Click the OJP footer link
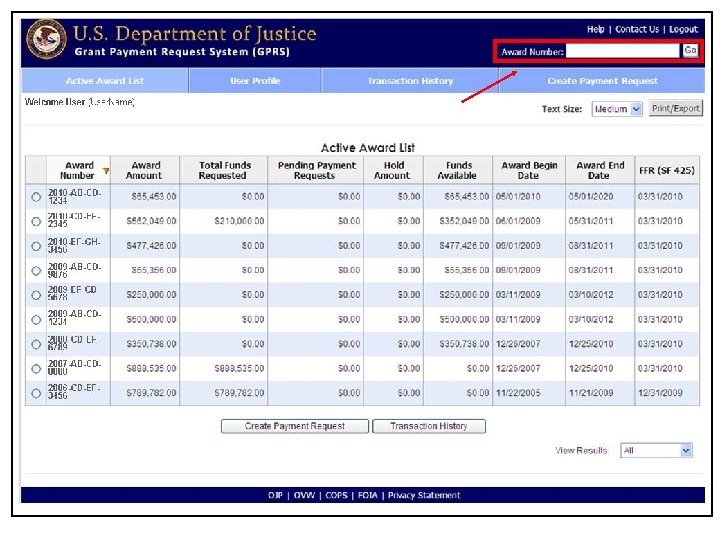 click(275, 495)
